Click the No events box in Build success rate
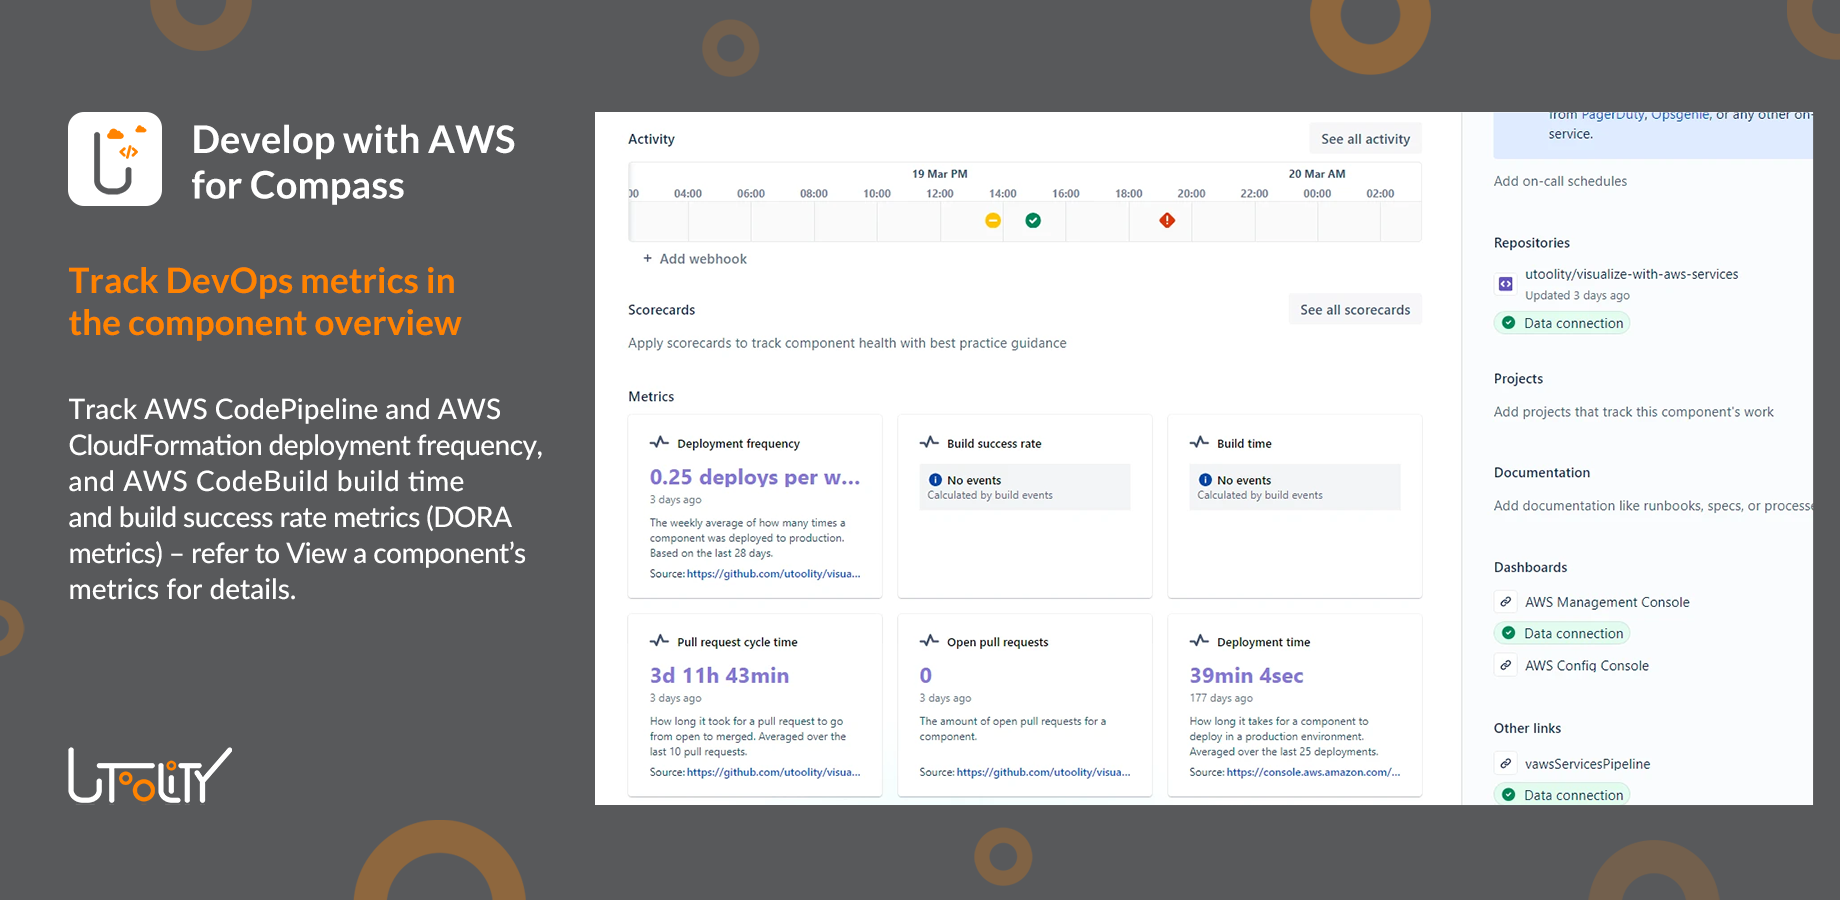 click(1025, 487)
